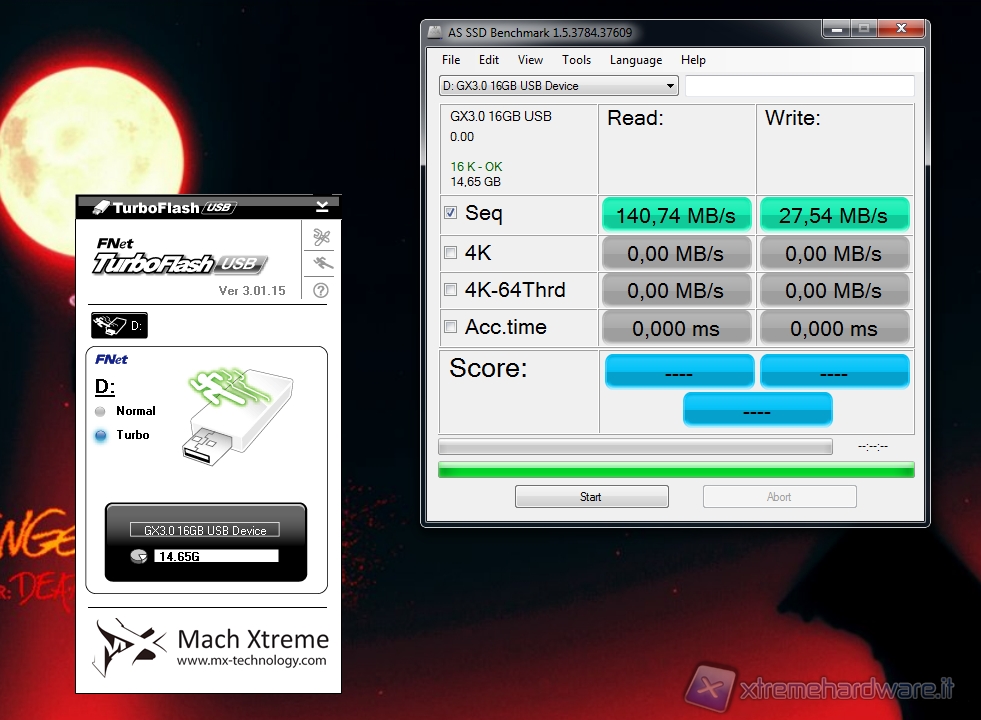Enable the 4K benchmark checkbox
This screenshot has width=981, height=720.
point(450,252)
